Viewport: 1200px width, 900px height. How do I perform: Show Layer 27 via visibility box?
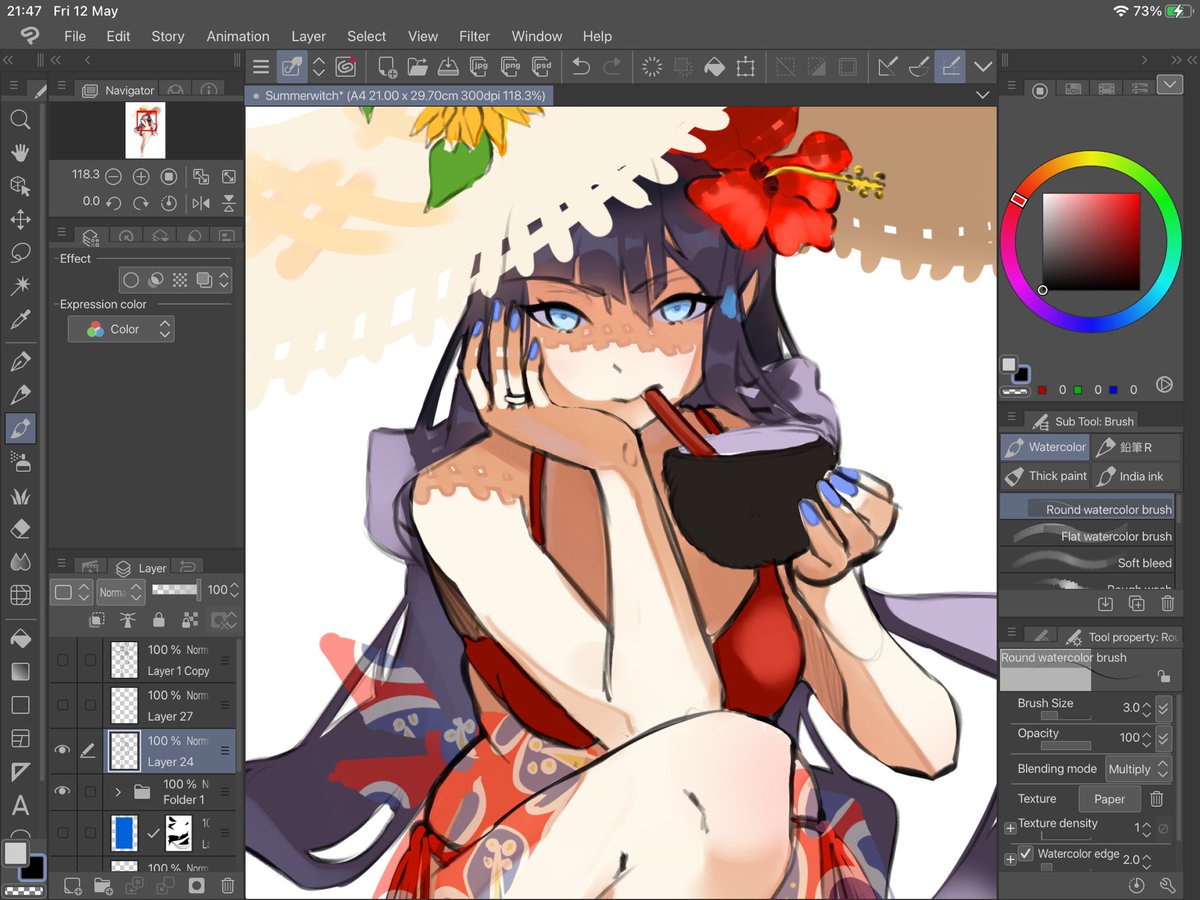[x=63, y=705]
